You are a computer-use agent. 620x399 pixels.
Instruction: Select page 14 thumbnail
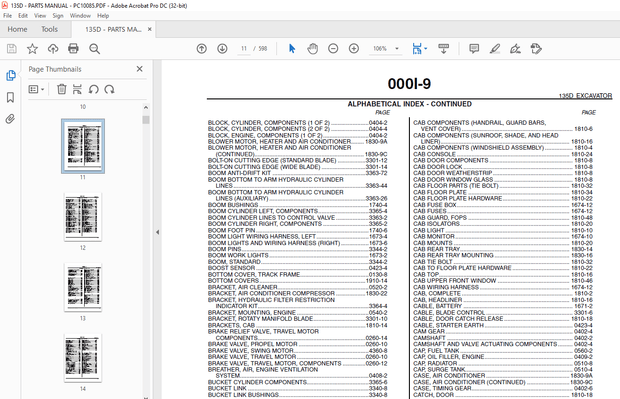[83, 358]
